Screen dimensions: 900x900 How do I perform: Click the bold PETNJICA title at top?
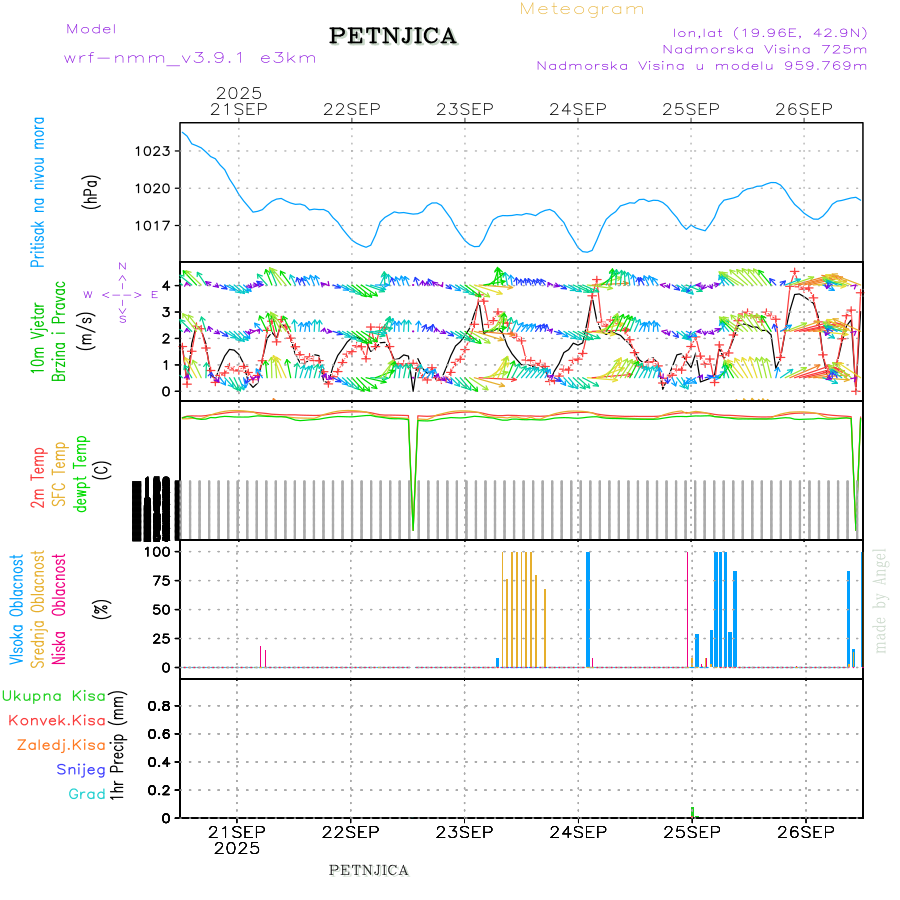click(x=393, y=36)
